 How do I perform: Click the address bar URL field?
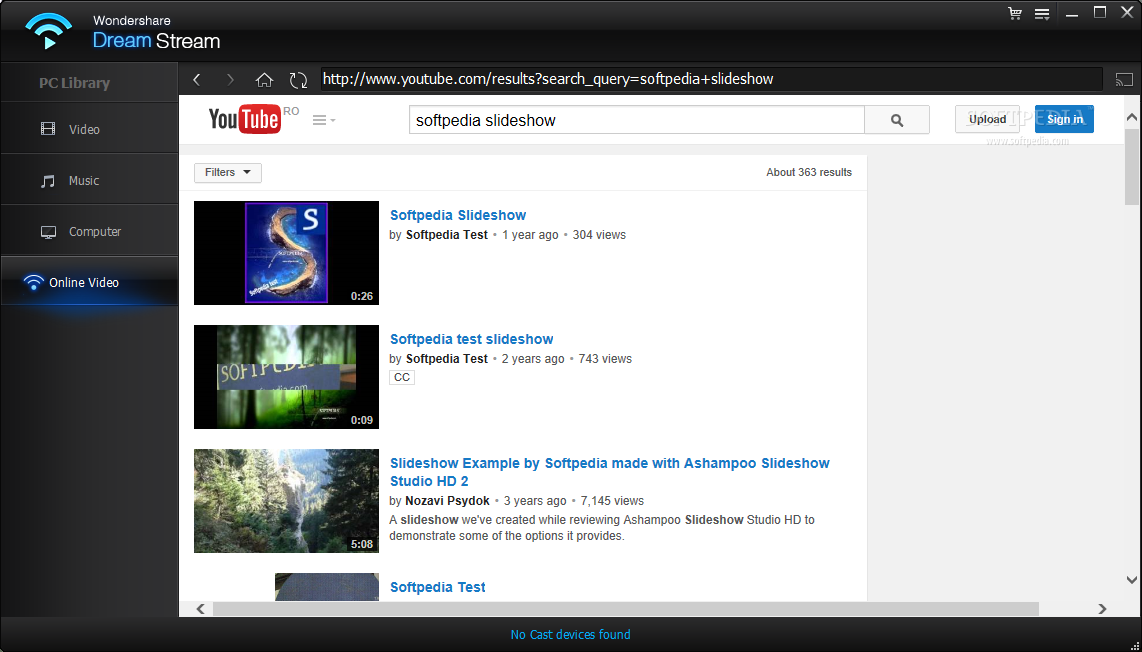pyautogui.click(x=711, y=79)
